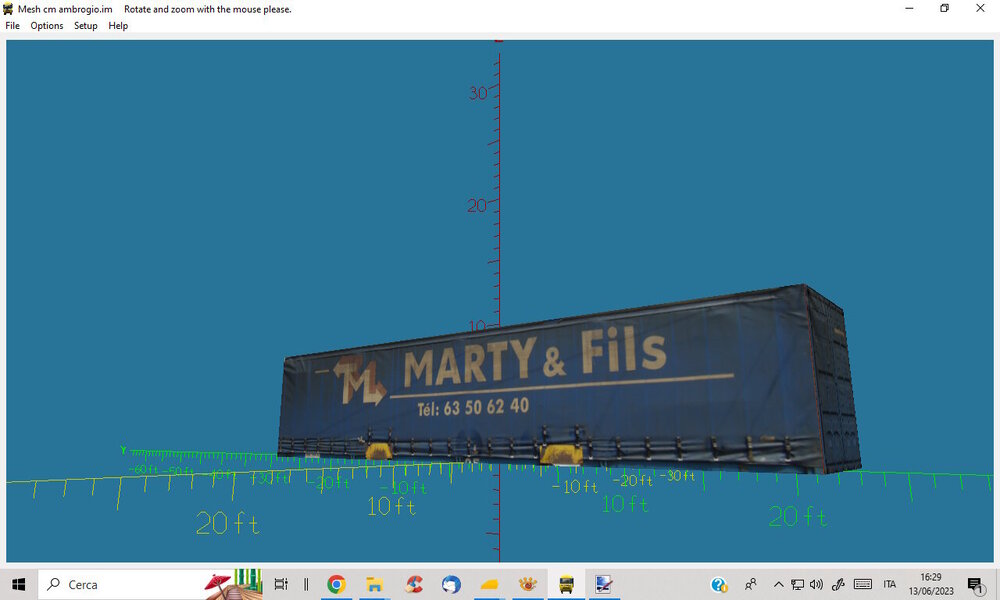Open Task View from the taskbar

pos(281,584)
